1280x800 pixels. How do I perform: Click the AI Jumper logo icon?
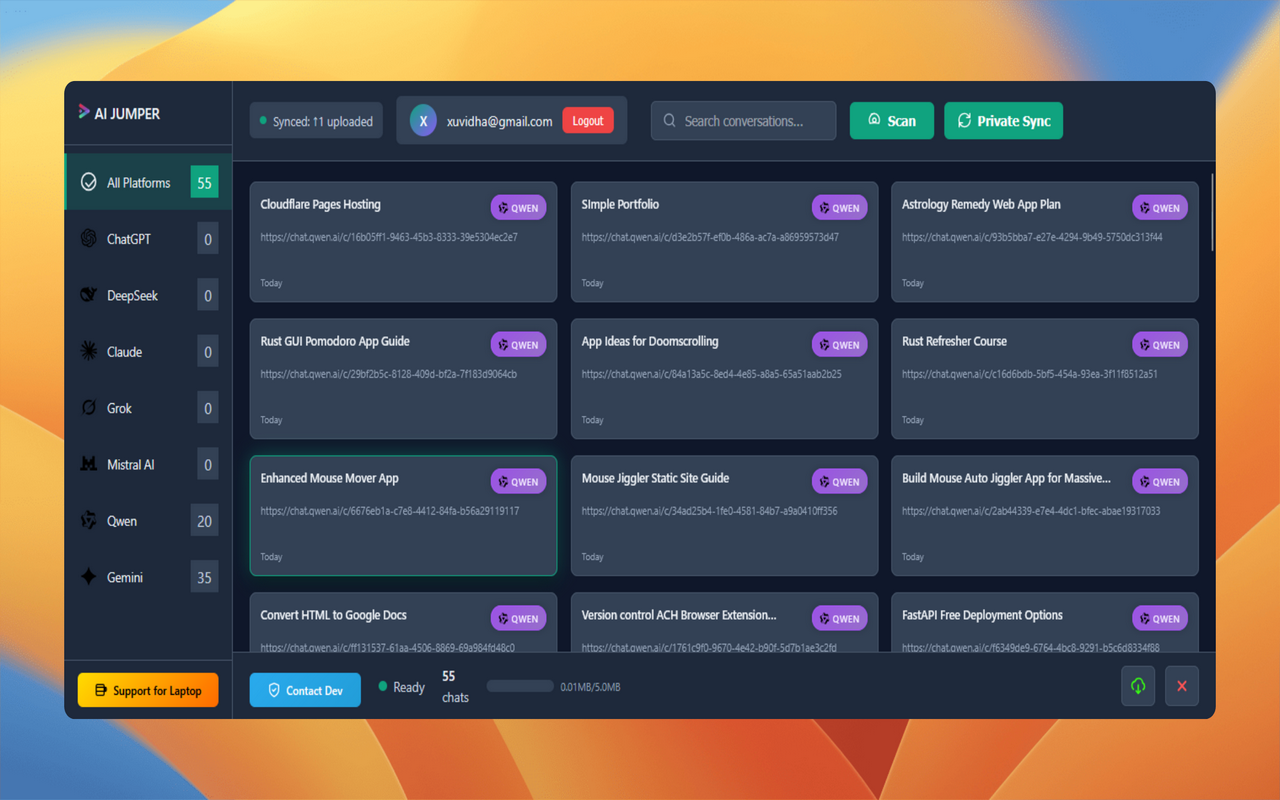coord(84,112)
